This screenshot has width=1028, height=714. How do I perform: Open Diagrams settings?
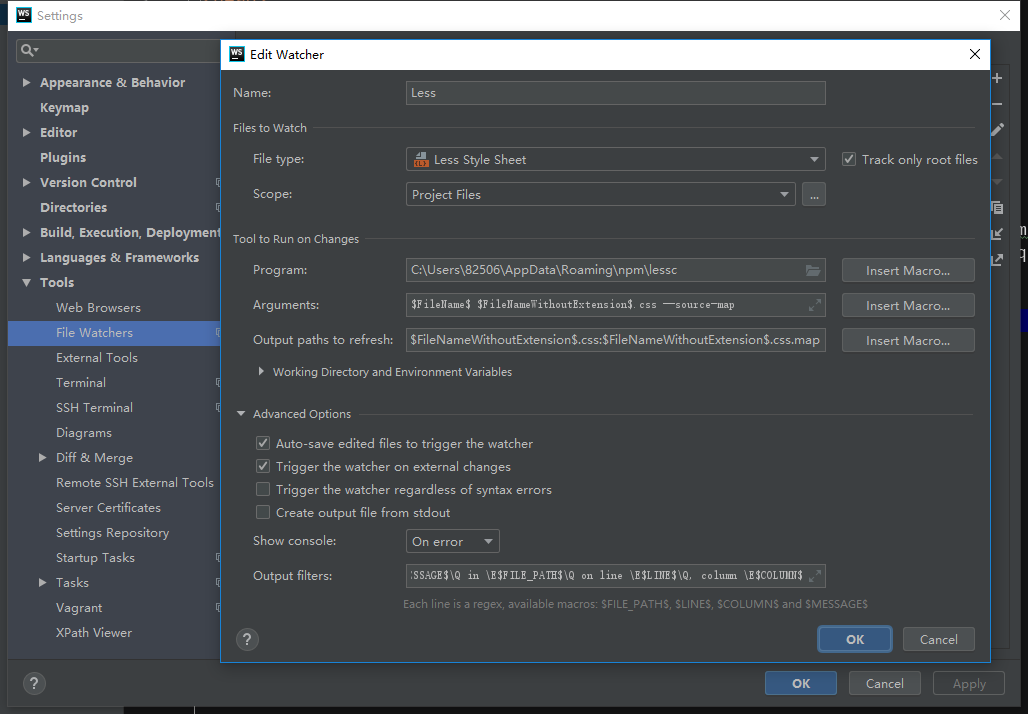point(84,433)
